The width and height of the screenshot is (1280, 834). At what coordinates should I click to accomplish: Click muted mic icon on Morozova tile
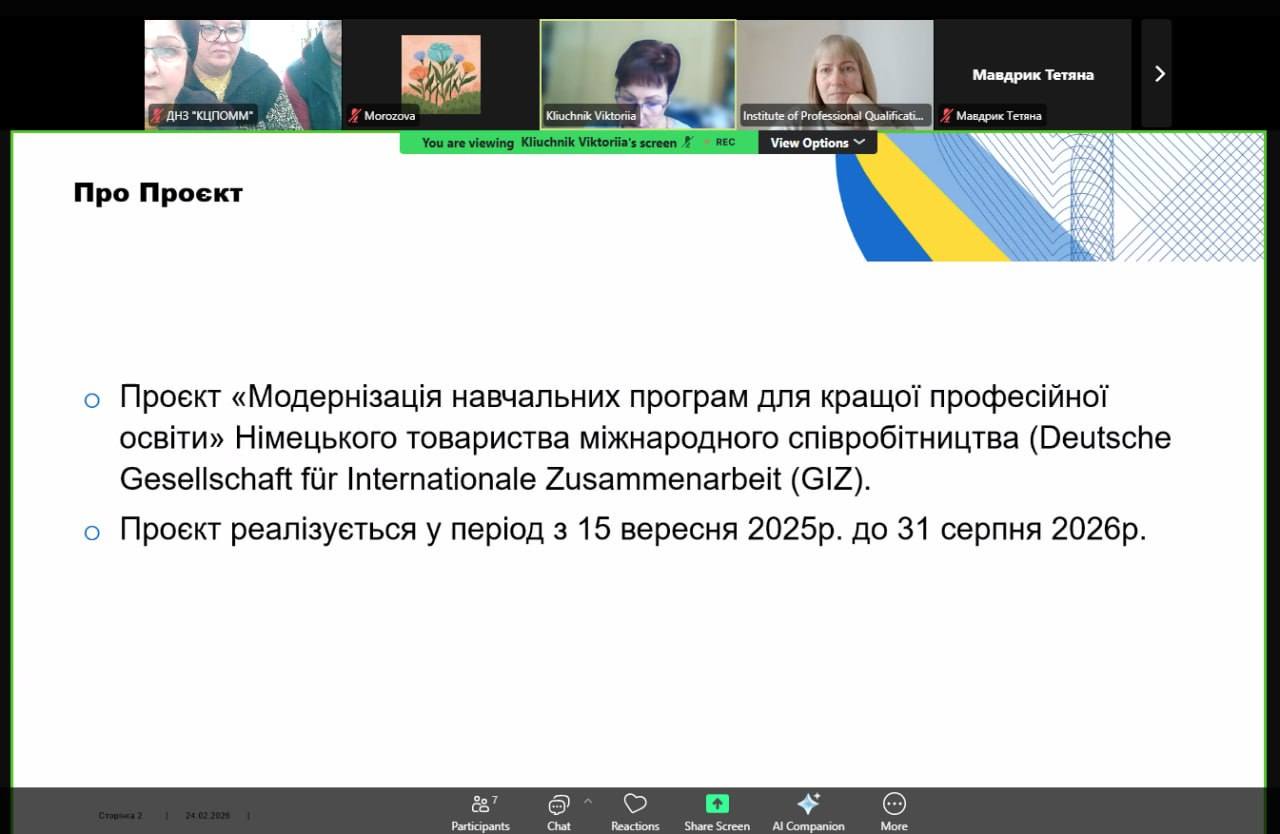tap(354, 116)
